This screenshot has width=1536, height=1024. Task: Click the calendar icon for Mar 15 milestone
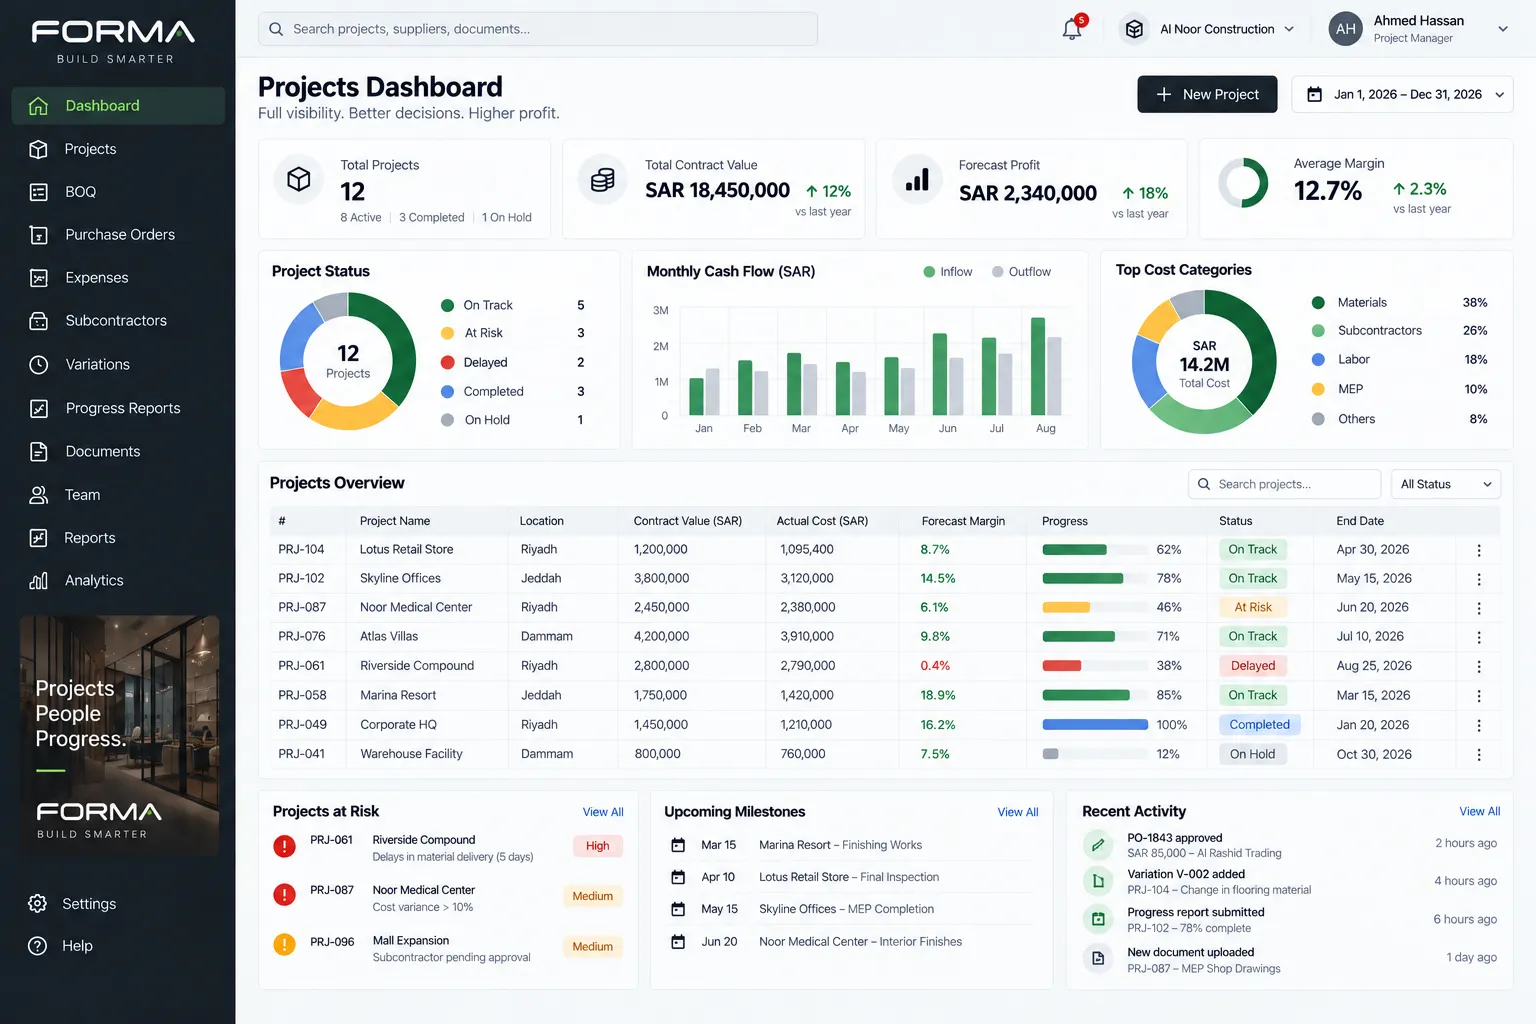(x=678, y=845)
